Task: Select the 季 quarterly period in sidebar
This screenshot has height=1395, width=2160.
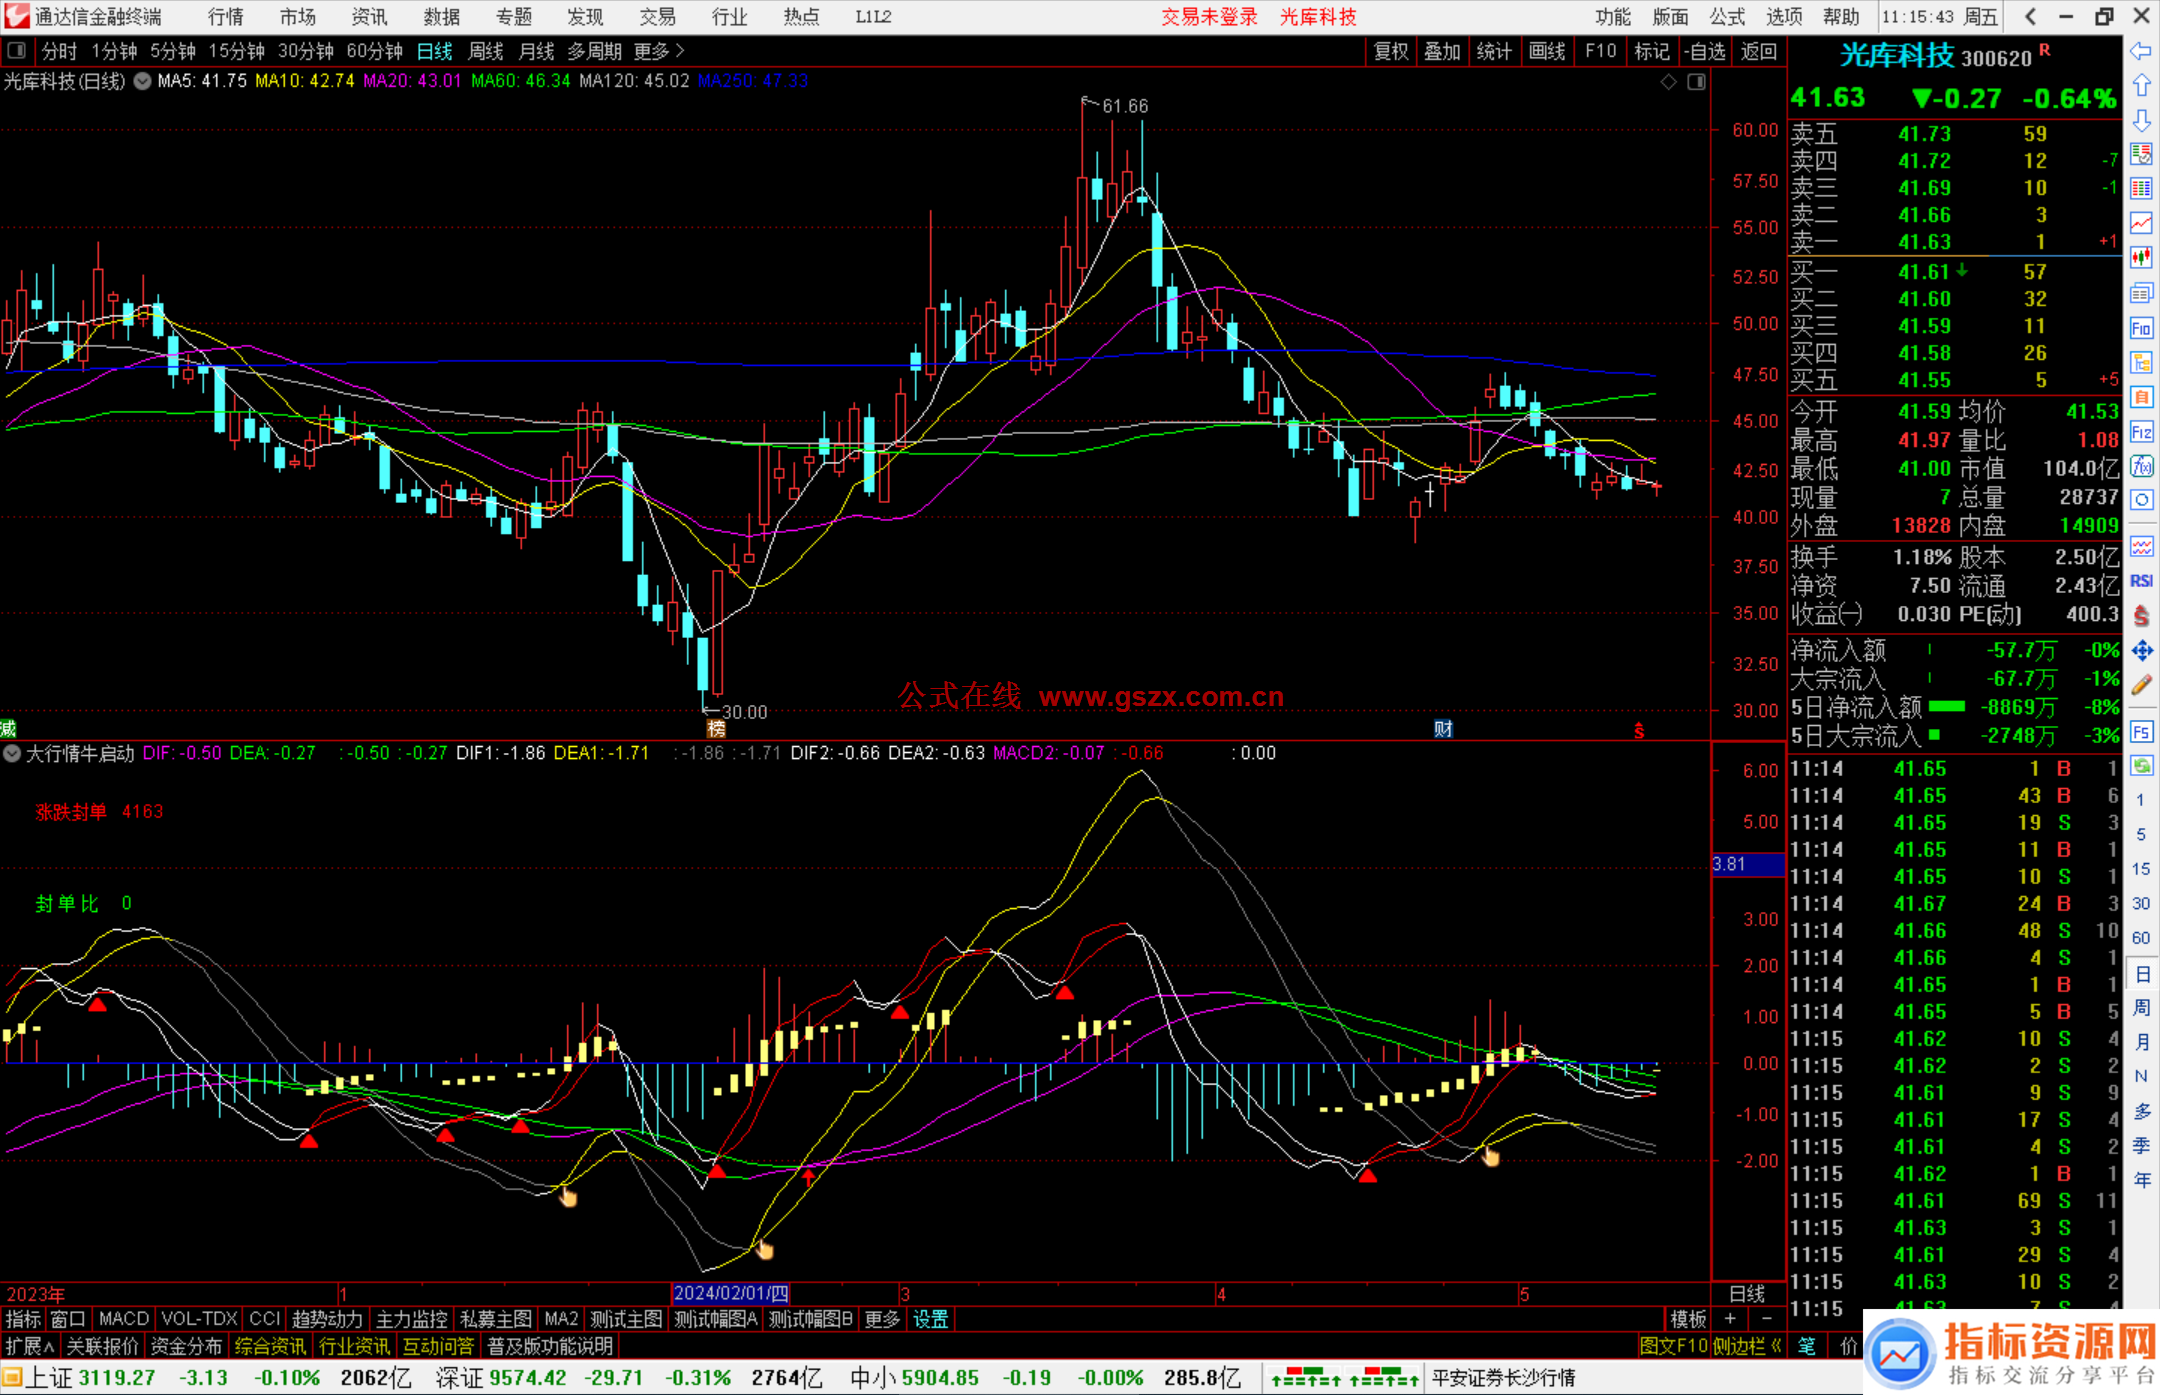Action: coord(2141,1145)
